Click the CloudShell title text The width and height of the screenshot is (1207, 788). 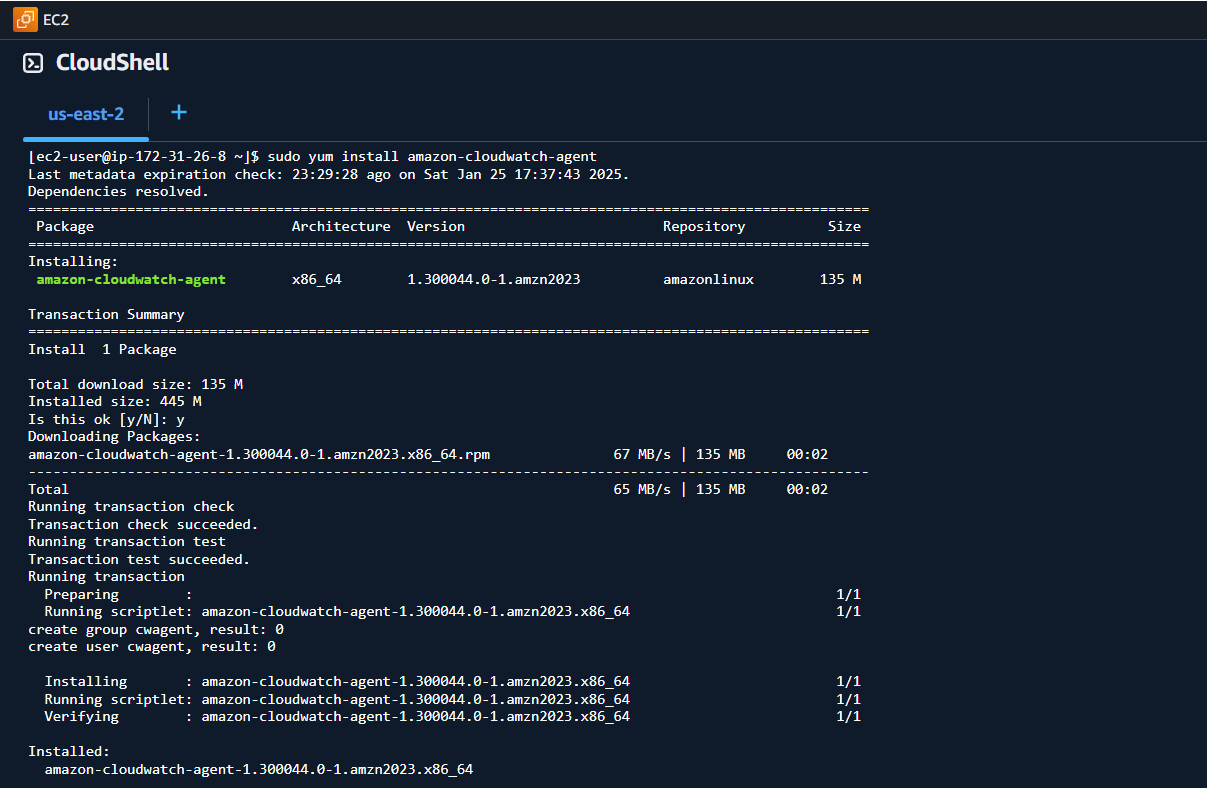(x=112, y=63)
